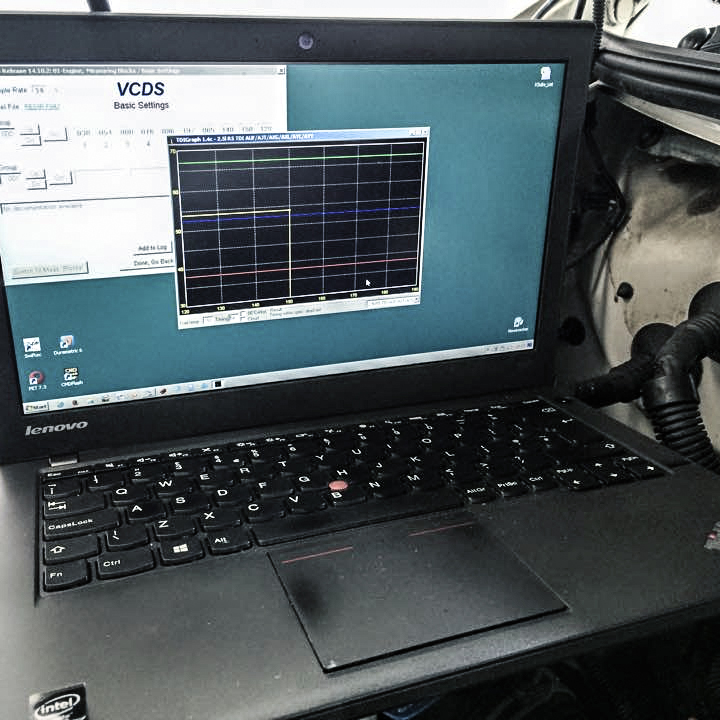This screenshot has width=720, height=720.
Task: Click Dn button in upper Group row
Action: pyautogui.click(x=30, y=140)
